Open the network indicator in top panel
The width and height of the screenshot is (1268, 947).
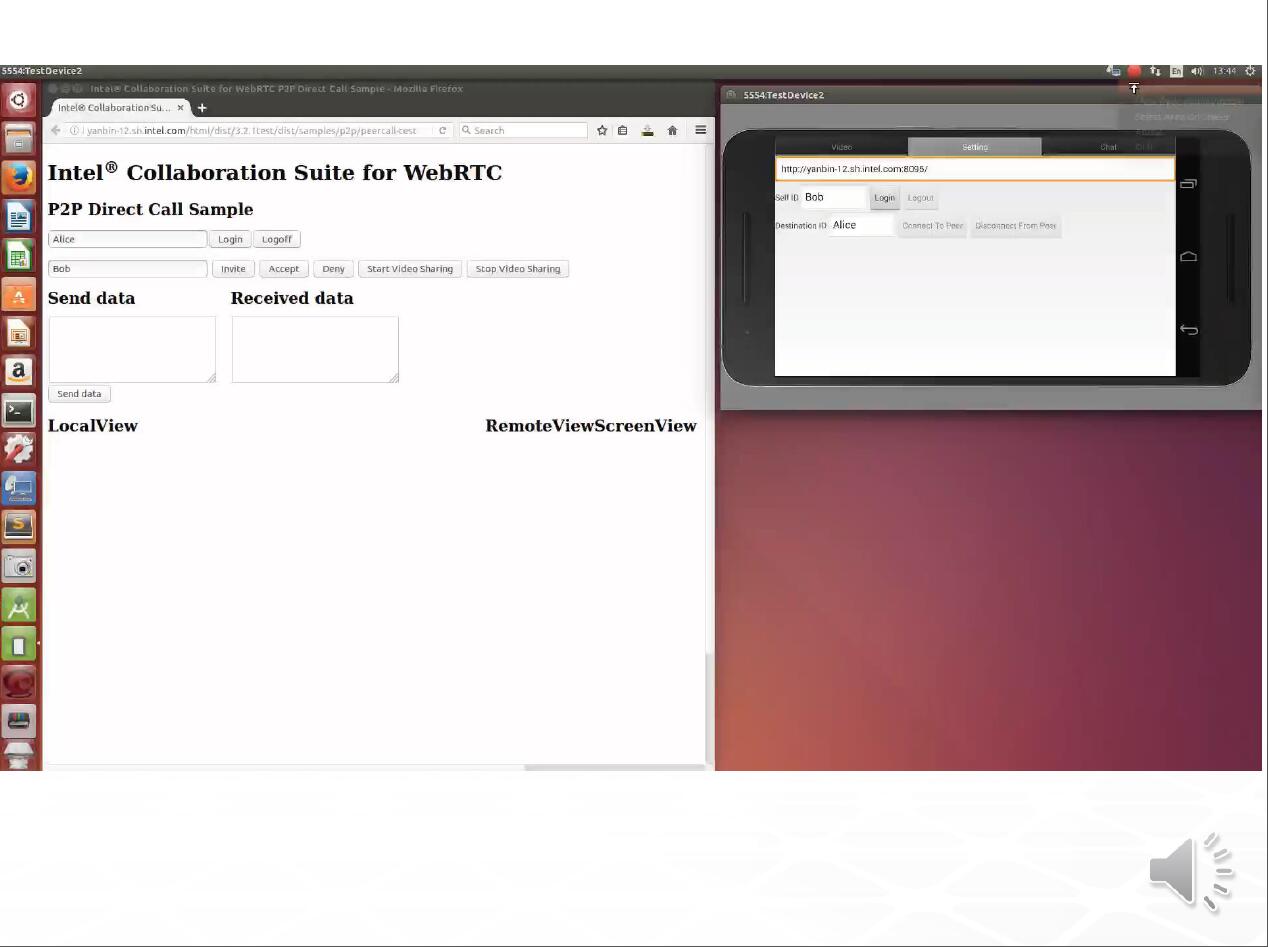pyautogui.click(x=1155, y=71)
